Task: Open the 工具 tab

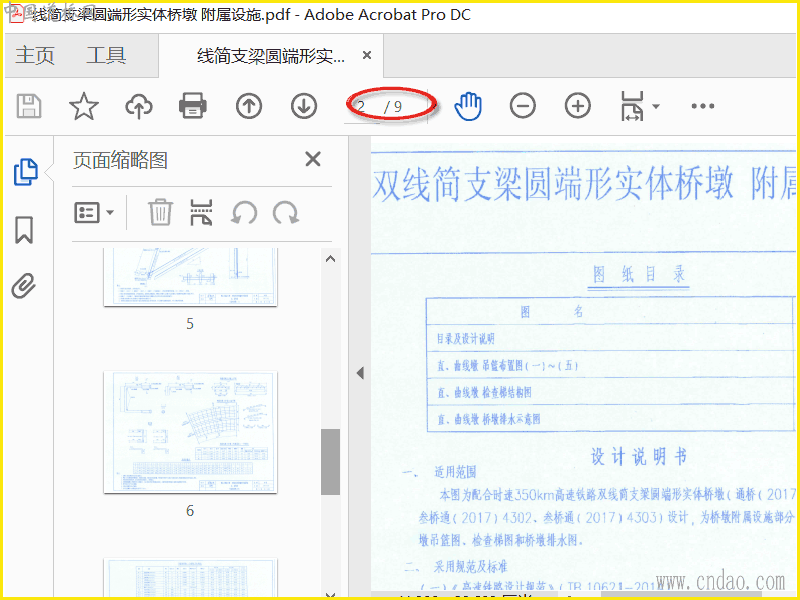Action: (x=106, y=55)
